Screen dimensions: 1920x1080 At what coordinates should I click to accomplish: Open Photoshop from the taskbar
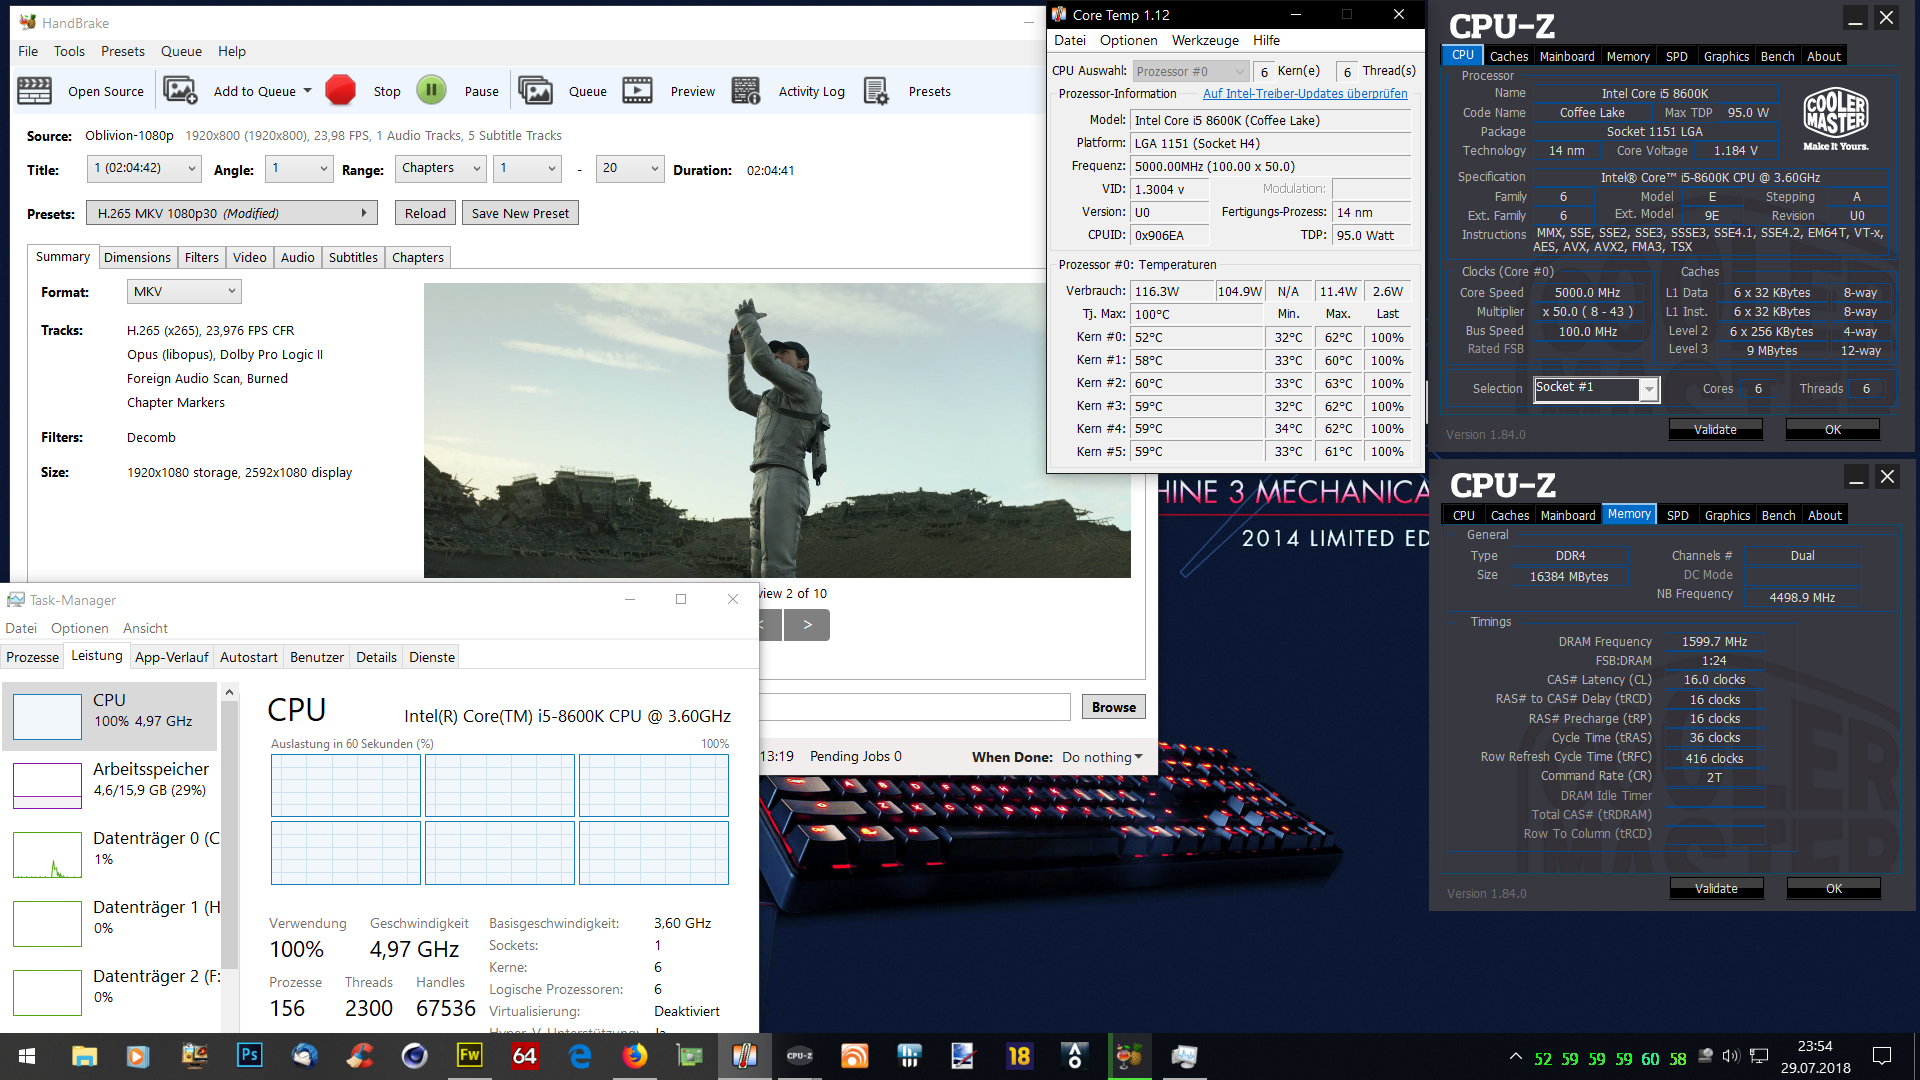pos(249,1056)
